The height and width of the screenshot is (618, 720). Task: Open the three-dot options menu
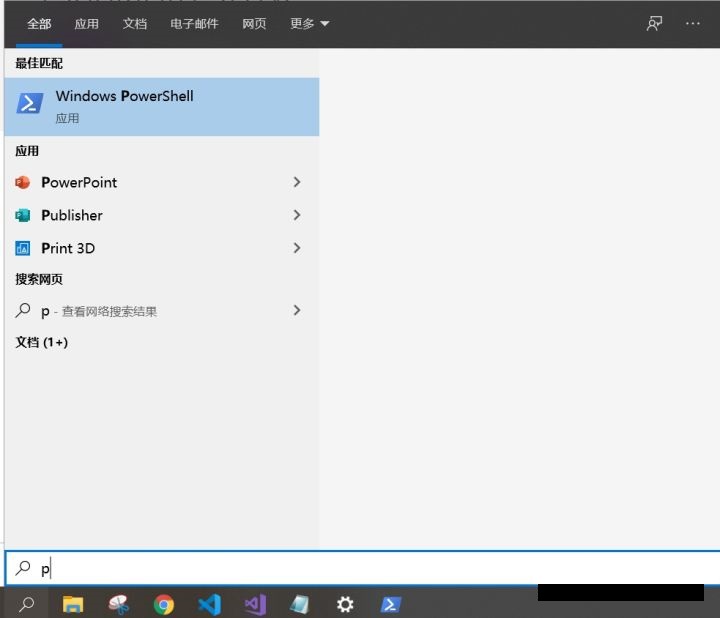(x=692, y=23)
